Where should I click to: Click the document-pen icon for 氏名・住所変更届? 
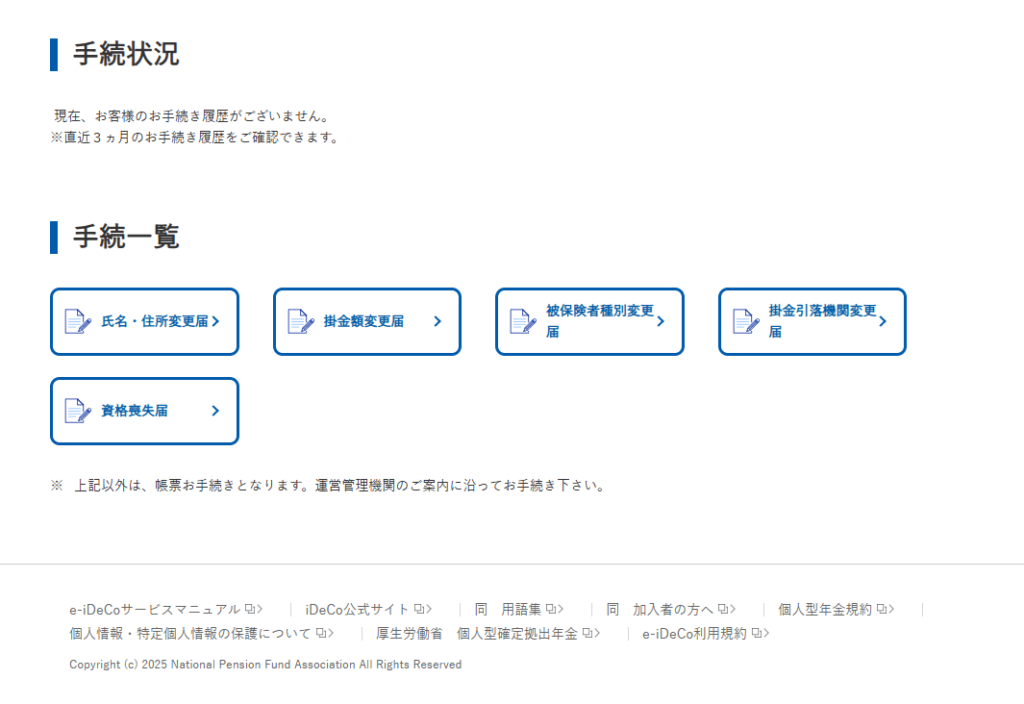pyautogui.click(x=77, y=321)
